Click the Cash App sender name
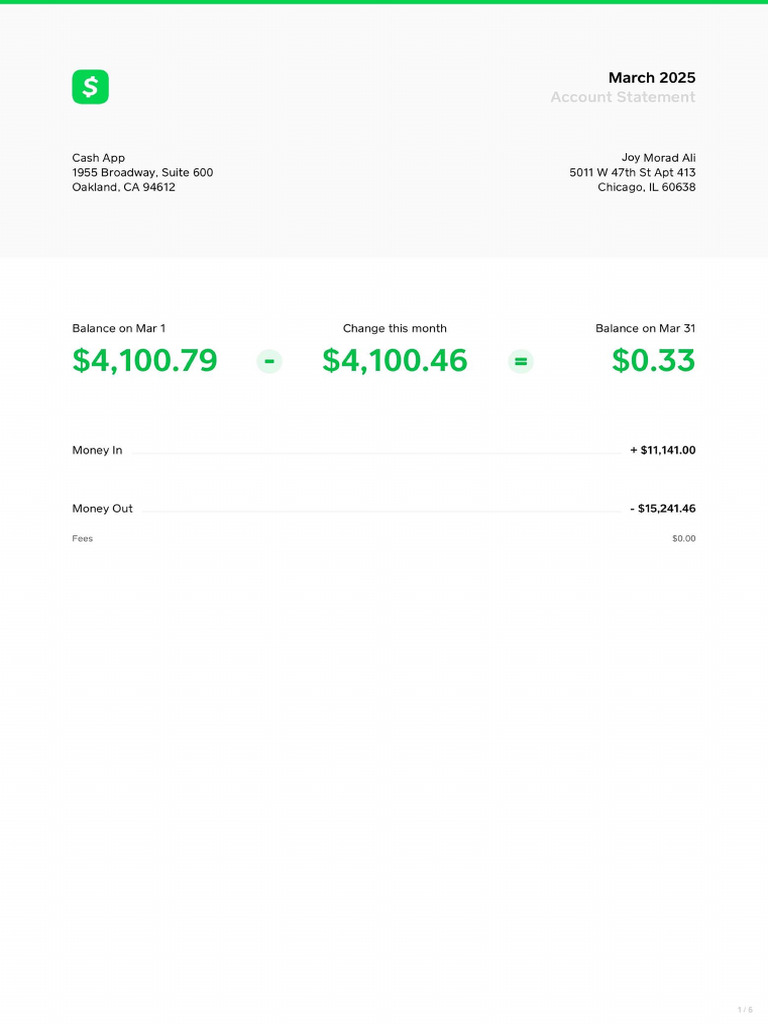This screenshot has height=1024, width=768. [98, 158]
